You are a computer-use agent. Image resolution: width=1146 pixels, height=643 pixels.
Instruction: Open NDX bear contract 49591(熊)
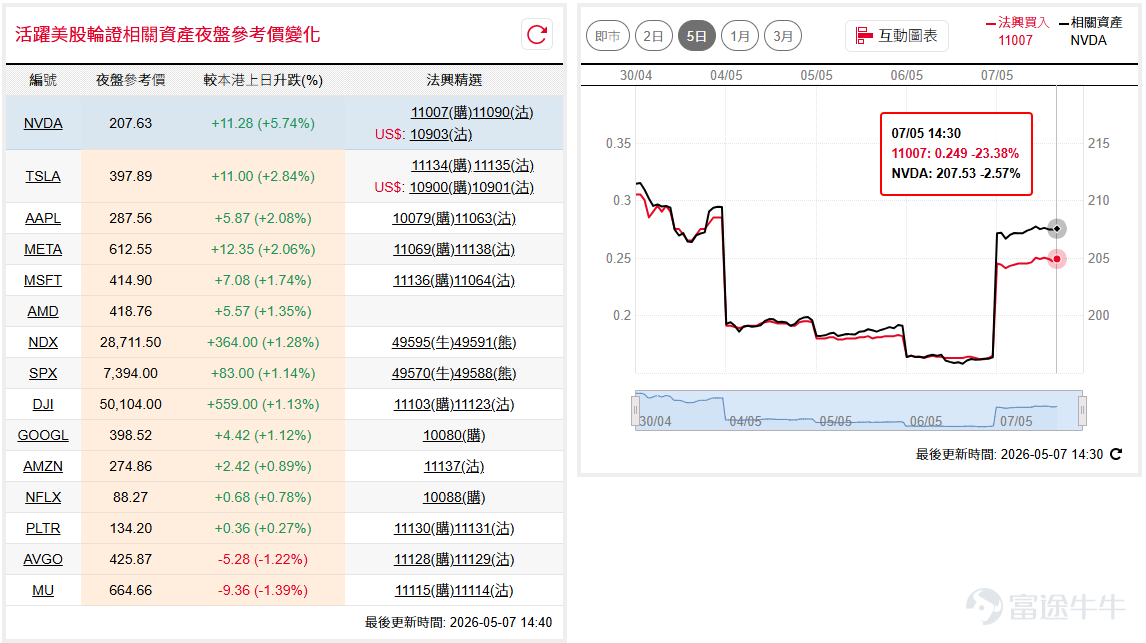coord(485,342)
